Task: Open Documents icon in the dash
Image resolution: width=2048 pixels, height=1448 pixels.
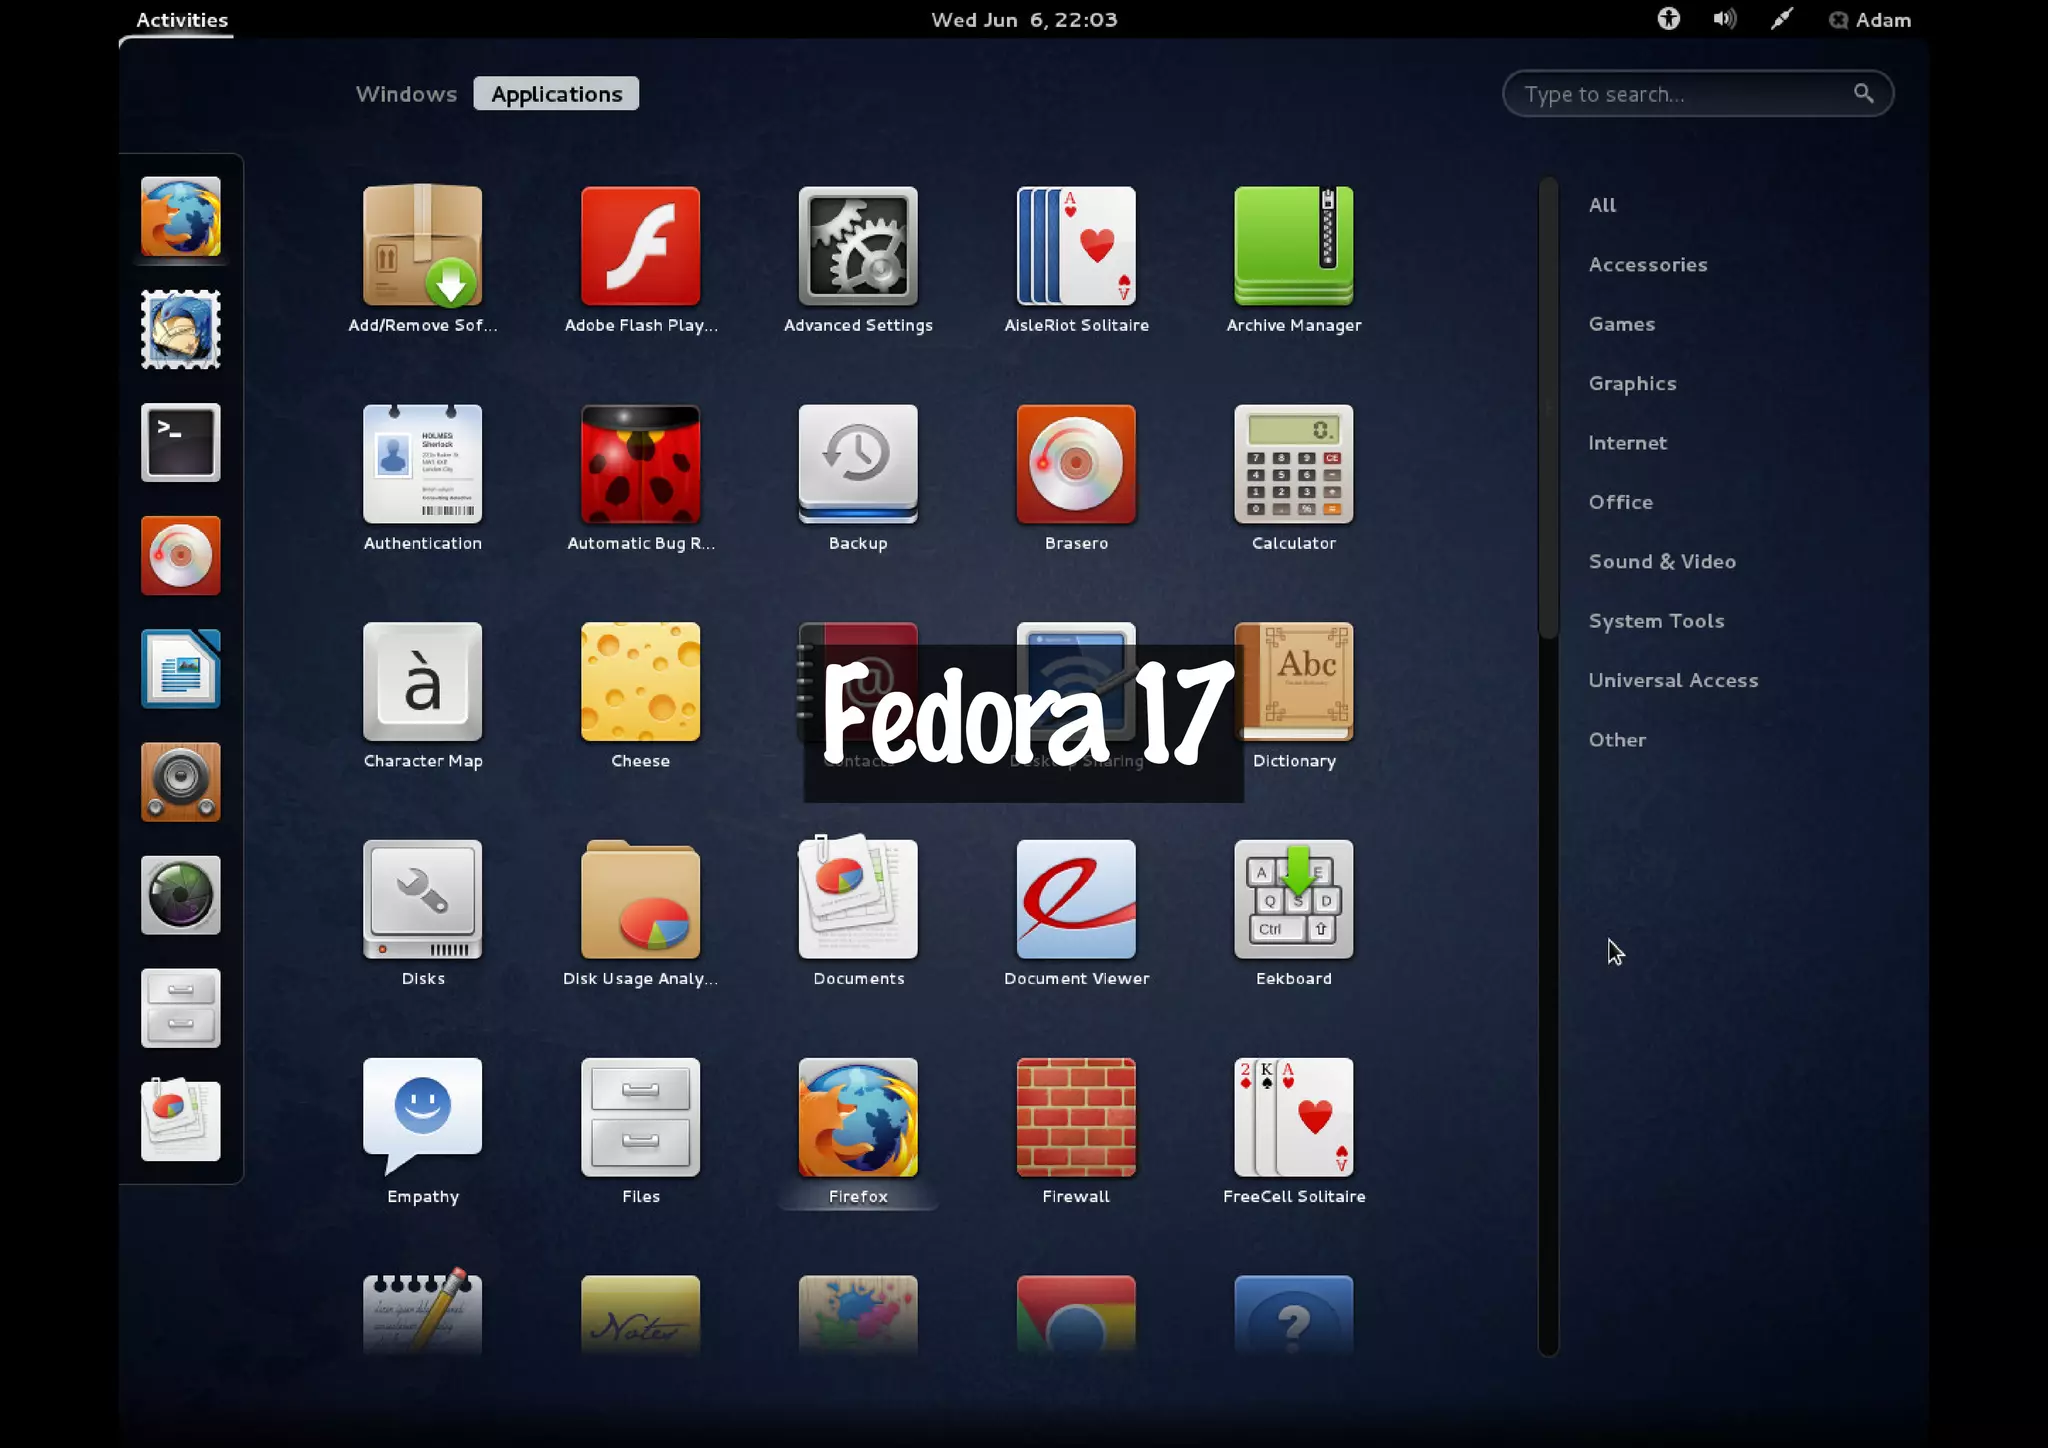Action: [180, 1120]
